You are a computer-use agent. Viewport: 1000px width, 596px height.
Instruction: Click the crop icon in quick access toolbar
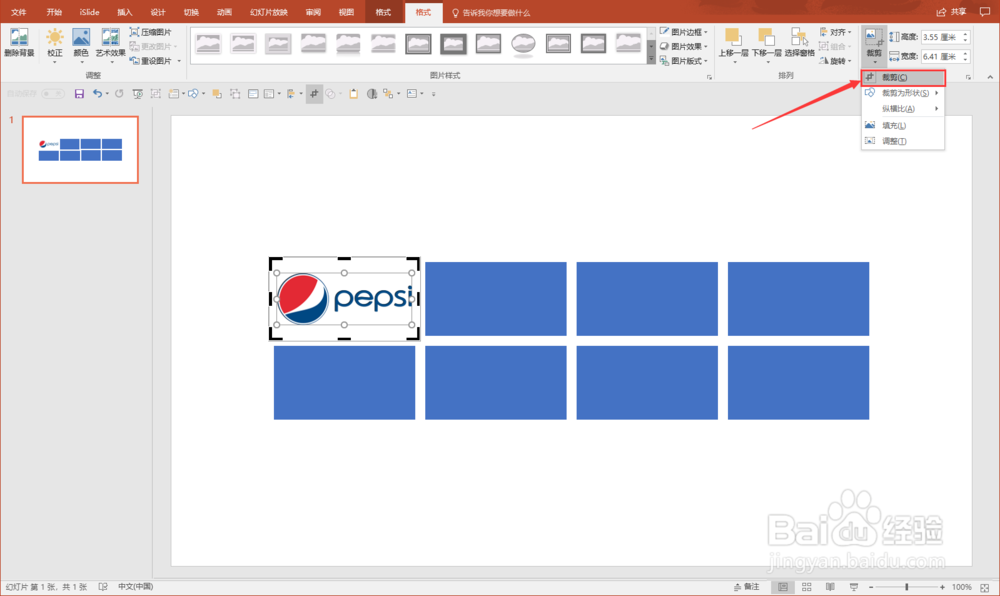(x=314, y=94)
